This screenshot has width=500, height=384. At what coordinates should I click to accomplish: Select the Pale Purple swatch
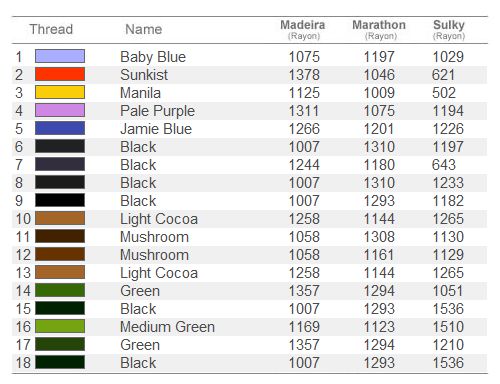(x=60, y=110)
